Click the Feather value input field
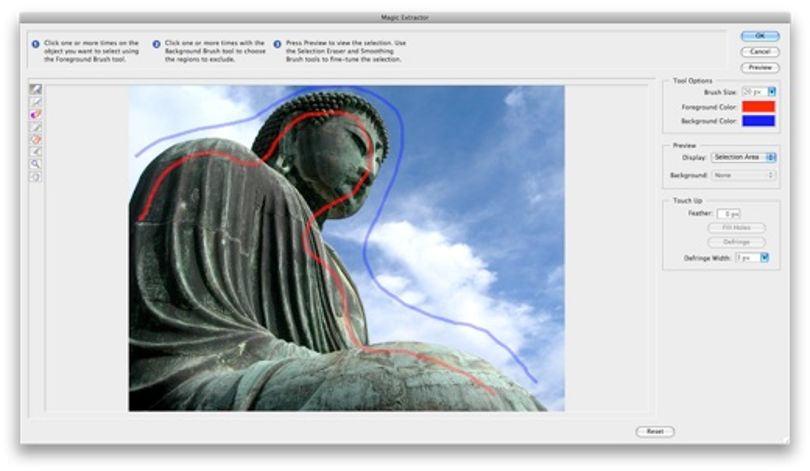 [x=729, y=213]
